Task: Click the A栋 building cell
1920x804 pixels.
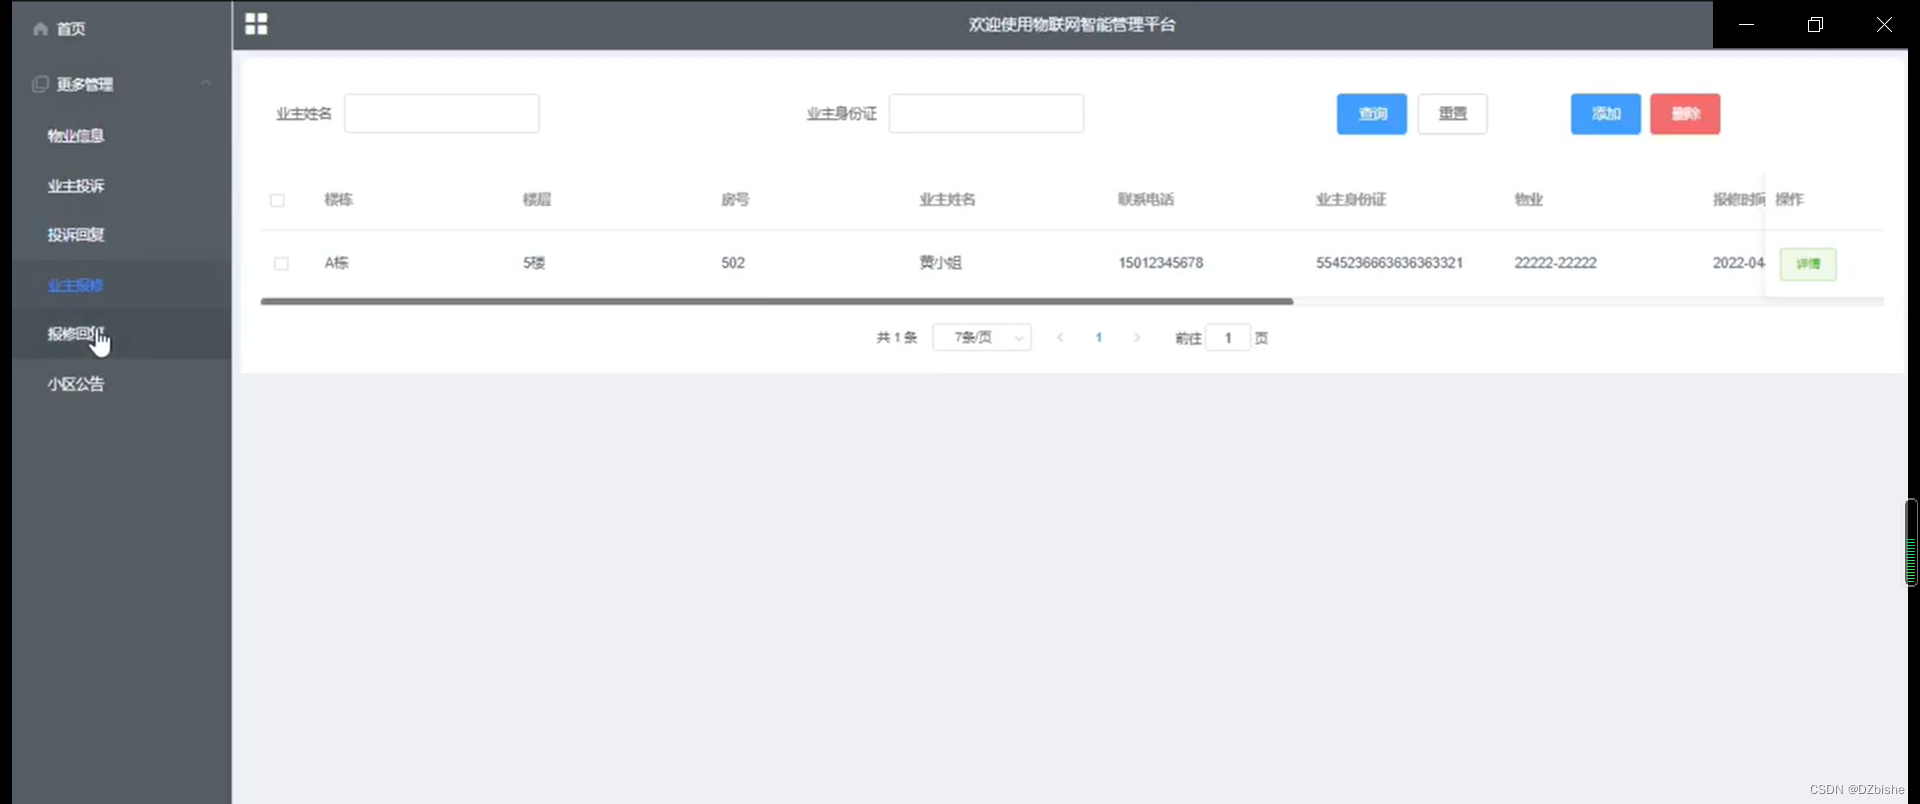Action: [337, 263]
